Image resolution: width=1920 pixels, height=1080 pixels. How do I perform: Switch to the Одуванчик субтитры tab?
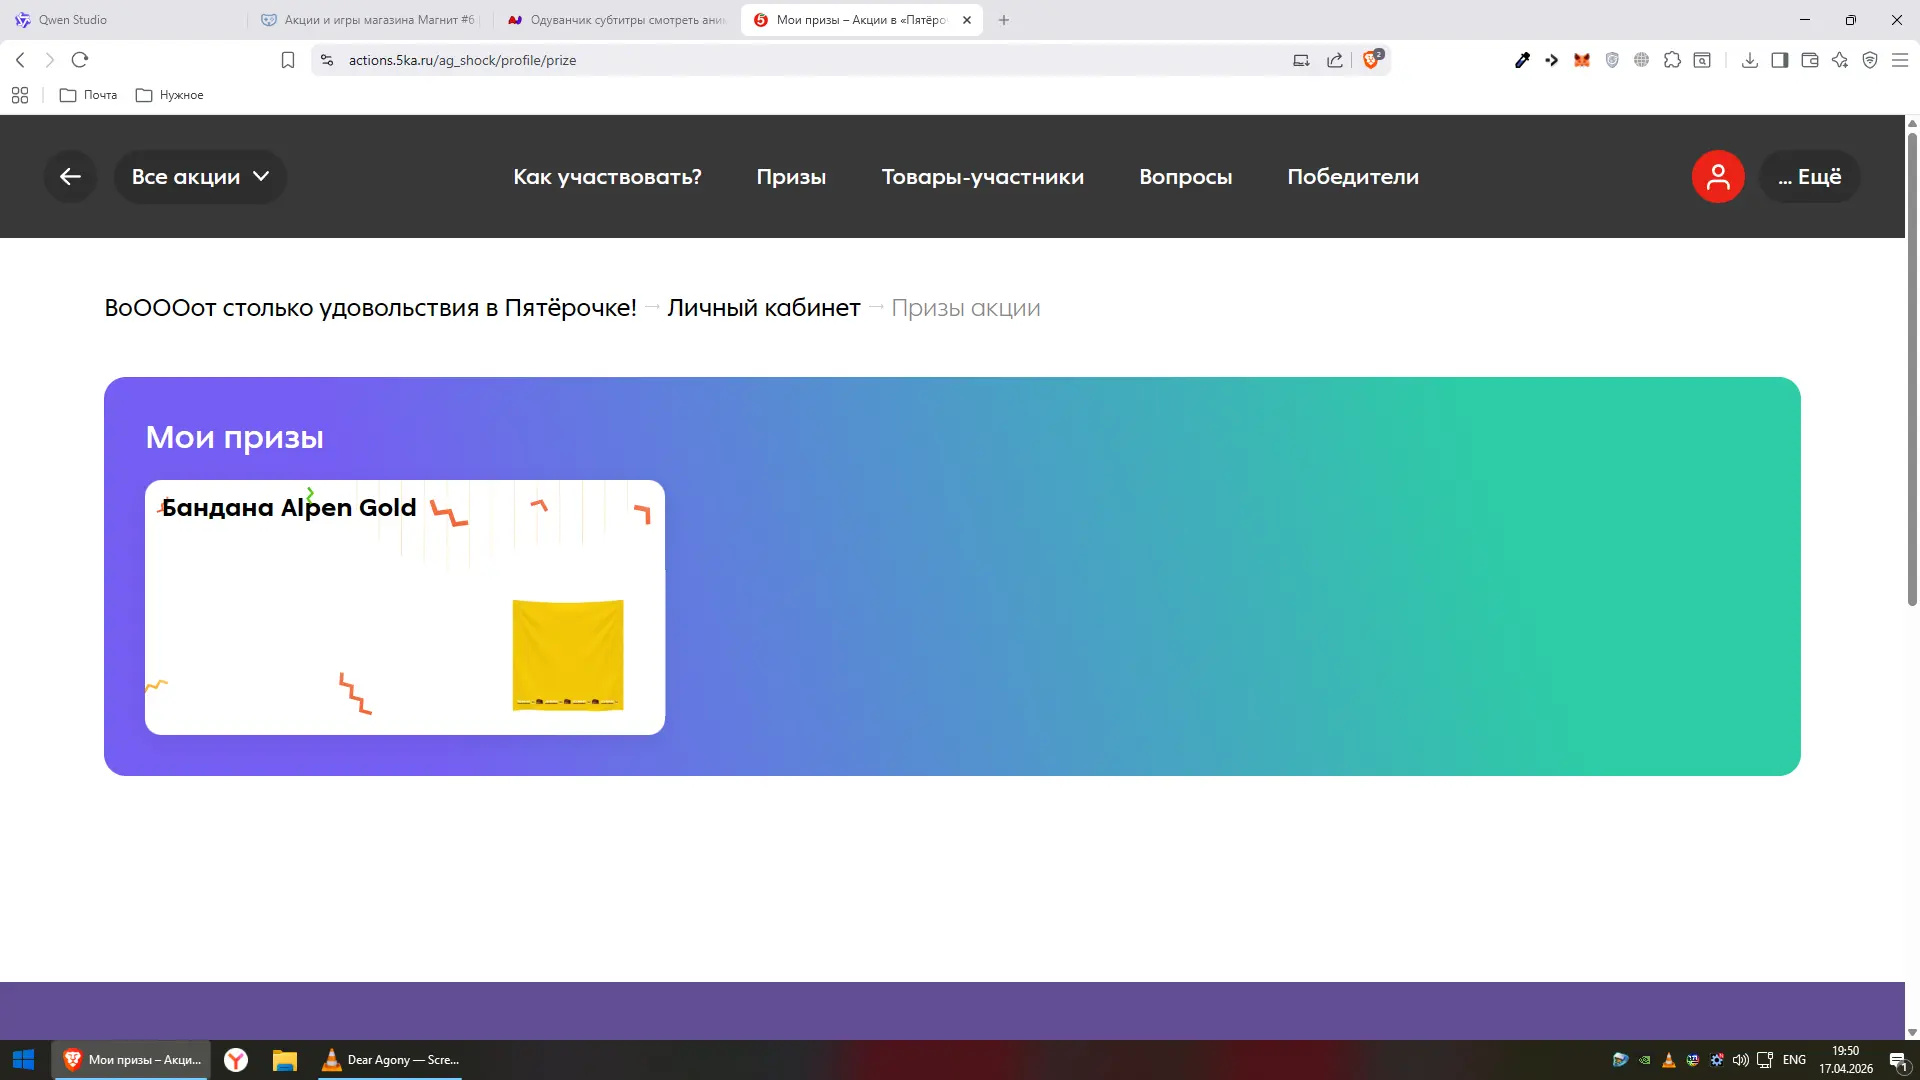617,20
